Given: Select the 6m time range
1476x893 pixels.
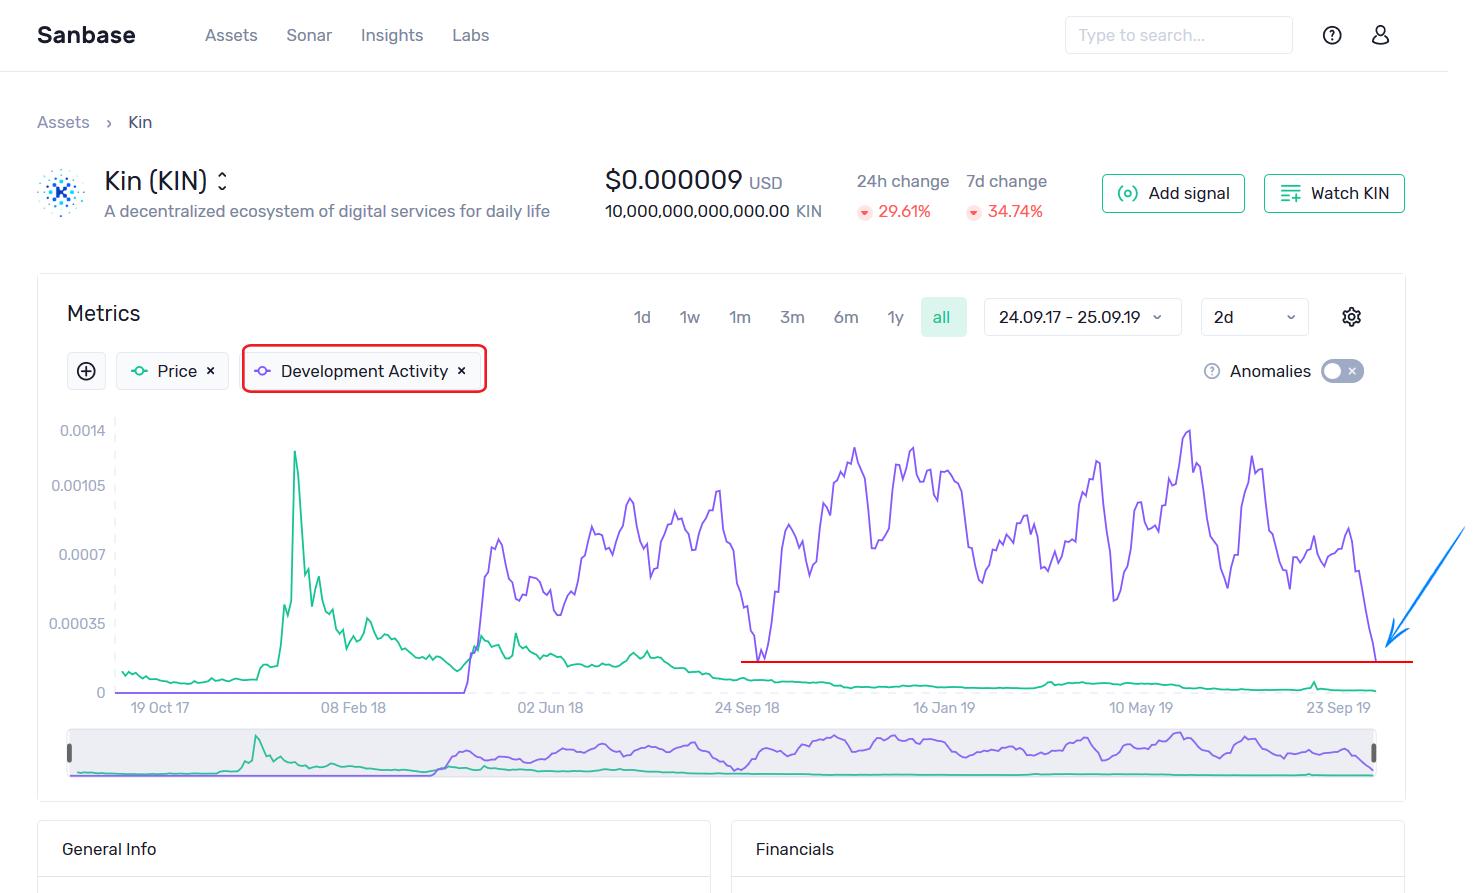Looking at the screenshot, I should point(846,317).
